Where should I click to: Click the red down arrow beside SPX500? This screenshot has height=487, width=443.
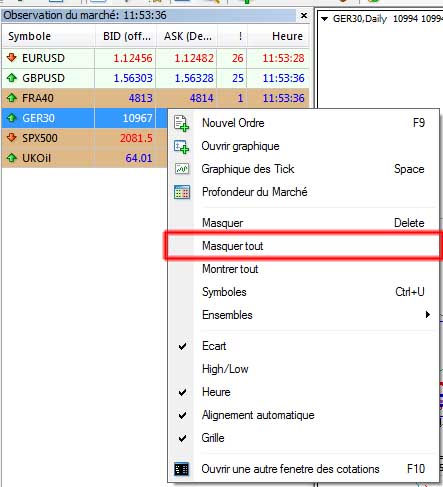coord(12,137)
